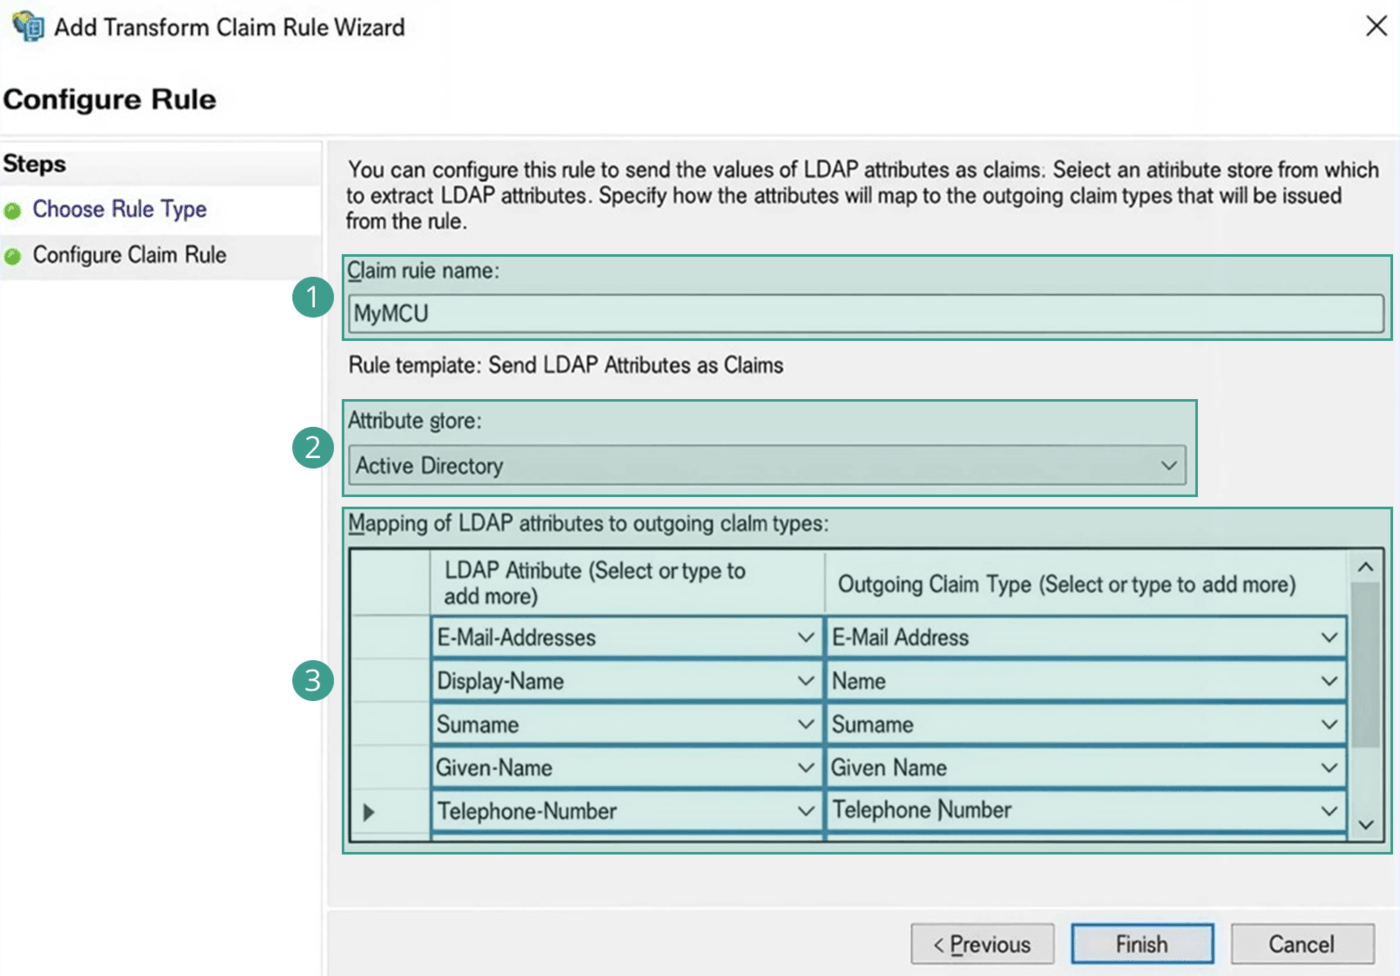Click the numbered callout 2 badge
Viewport: 1400px width, 976px height.
313,447
